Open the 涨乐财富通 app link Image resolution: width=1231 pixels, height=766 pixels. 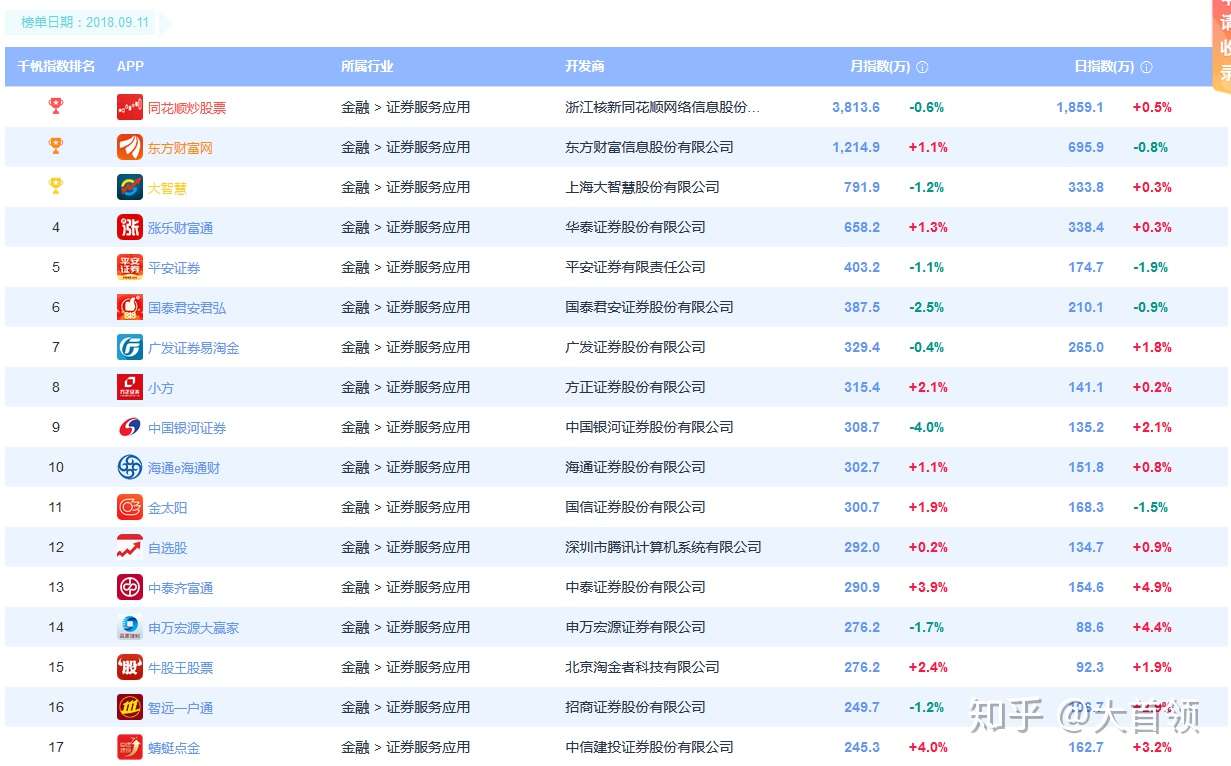point(180,228)
